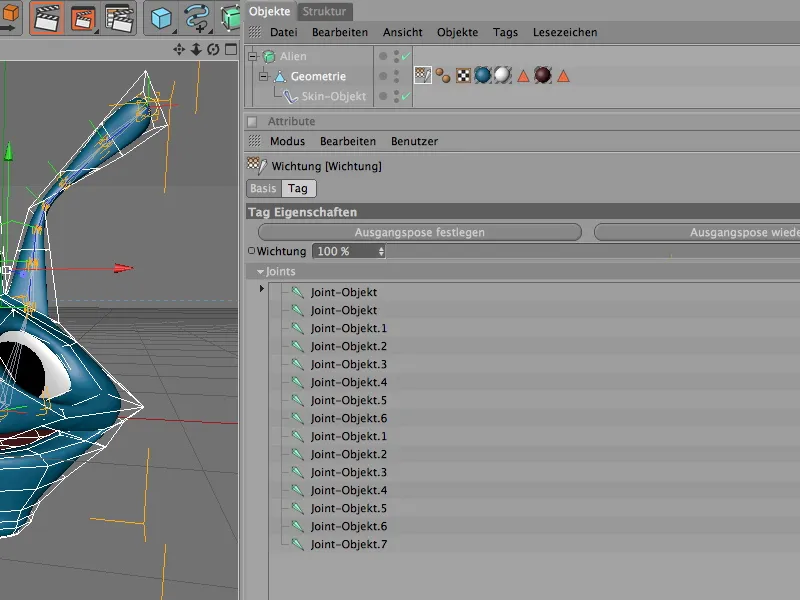Screen dimensions: 800x600
Task: Click the red X-axis arrow in viewport
Action: coord(122,268)
